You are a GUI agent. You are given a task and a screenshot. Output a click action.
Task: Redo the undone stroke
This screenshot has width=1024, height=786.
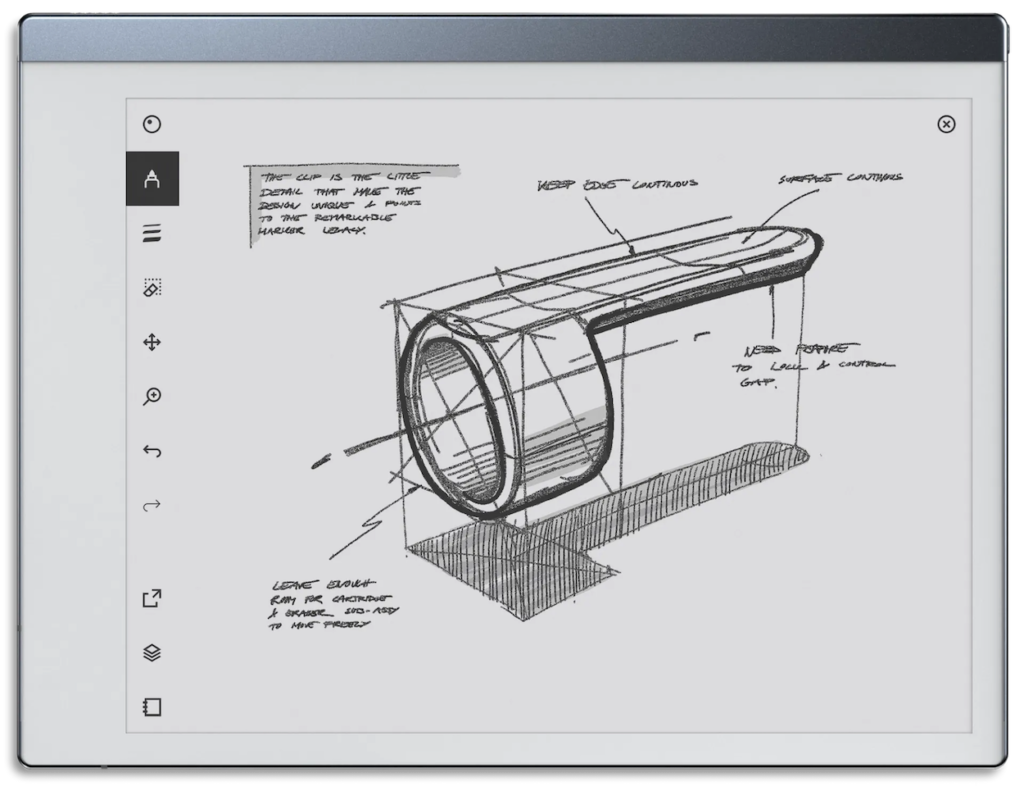coord(152,504)
